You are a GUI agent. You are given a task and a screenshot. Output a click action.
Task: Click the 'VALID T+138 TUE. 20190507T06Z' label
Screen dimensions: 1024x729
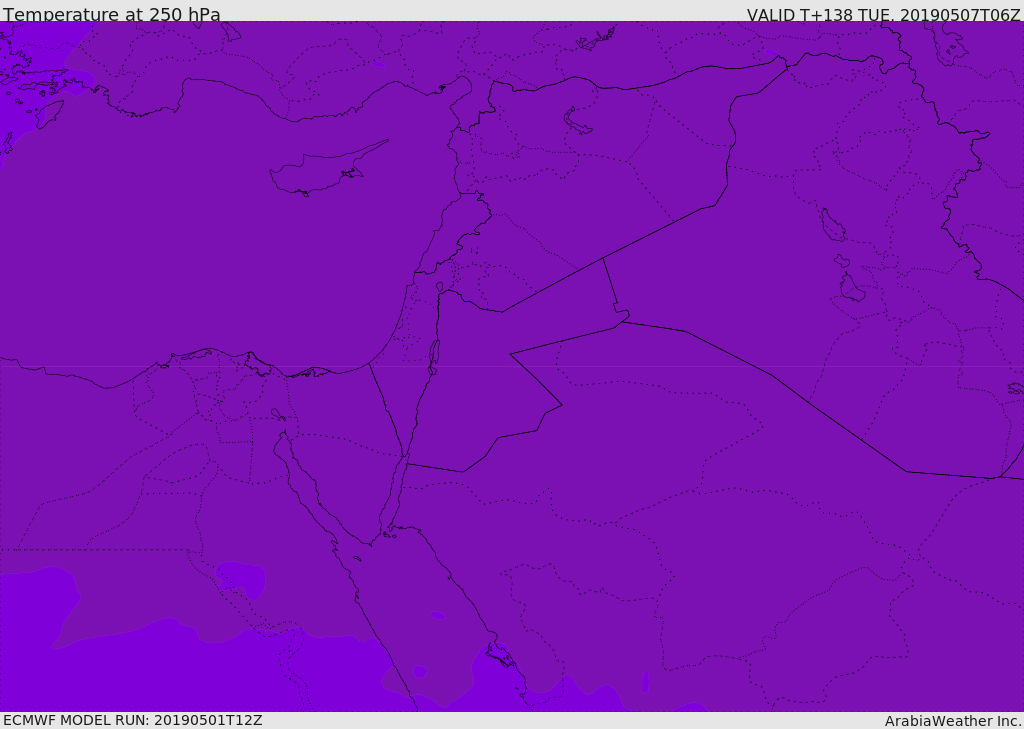[884, 15]
